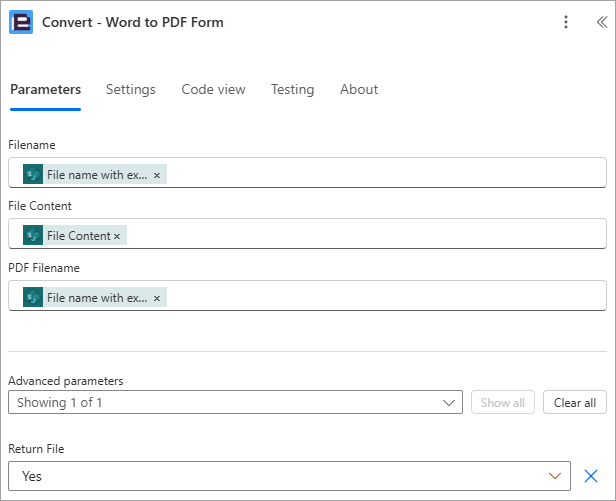Open the About tab
Image resolution: width=616 pixels, height=501 pixels.
coord(359,89)
